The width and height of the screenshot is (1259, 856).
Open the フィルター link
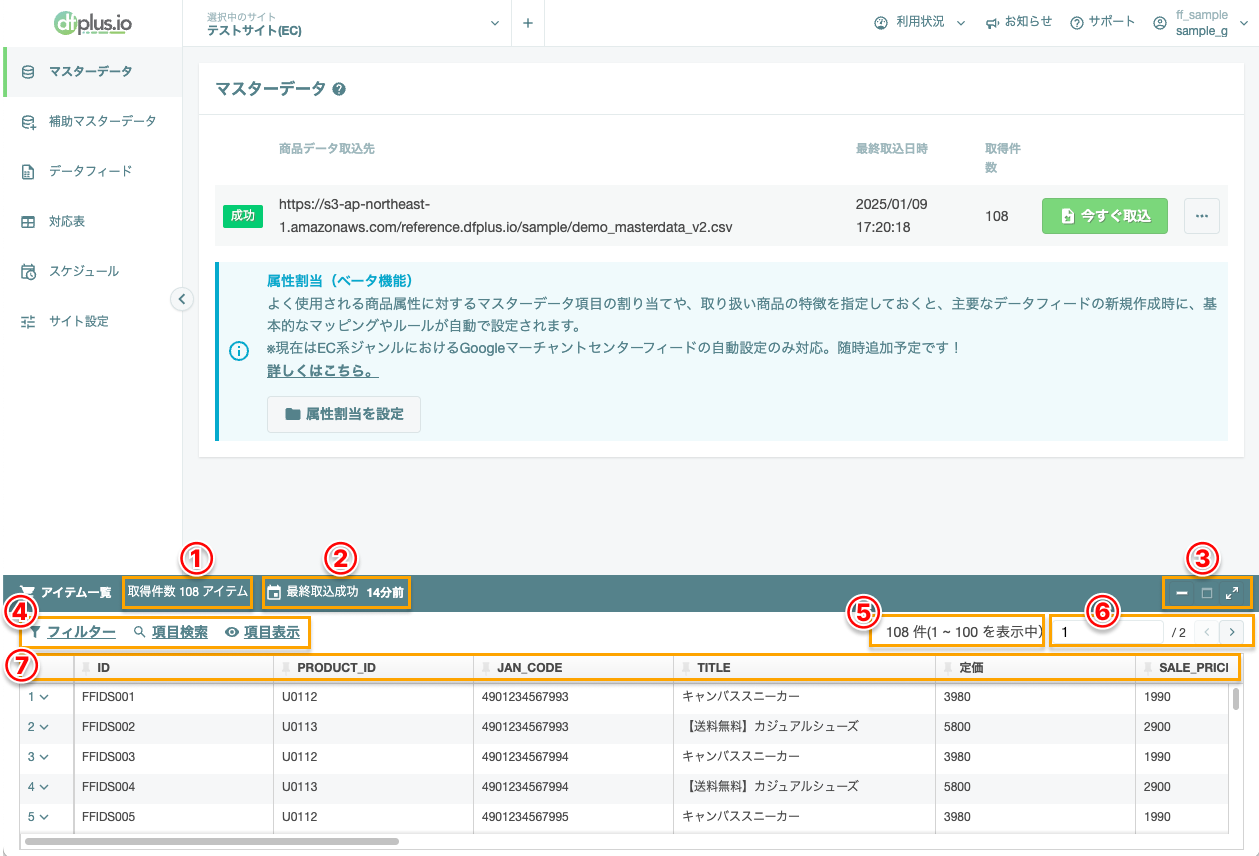[72, 632]
